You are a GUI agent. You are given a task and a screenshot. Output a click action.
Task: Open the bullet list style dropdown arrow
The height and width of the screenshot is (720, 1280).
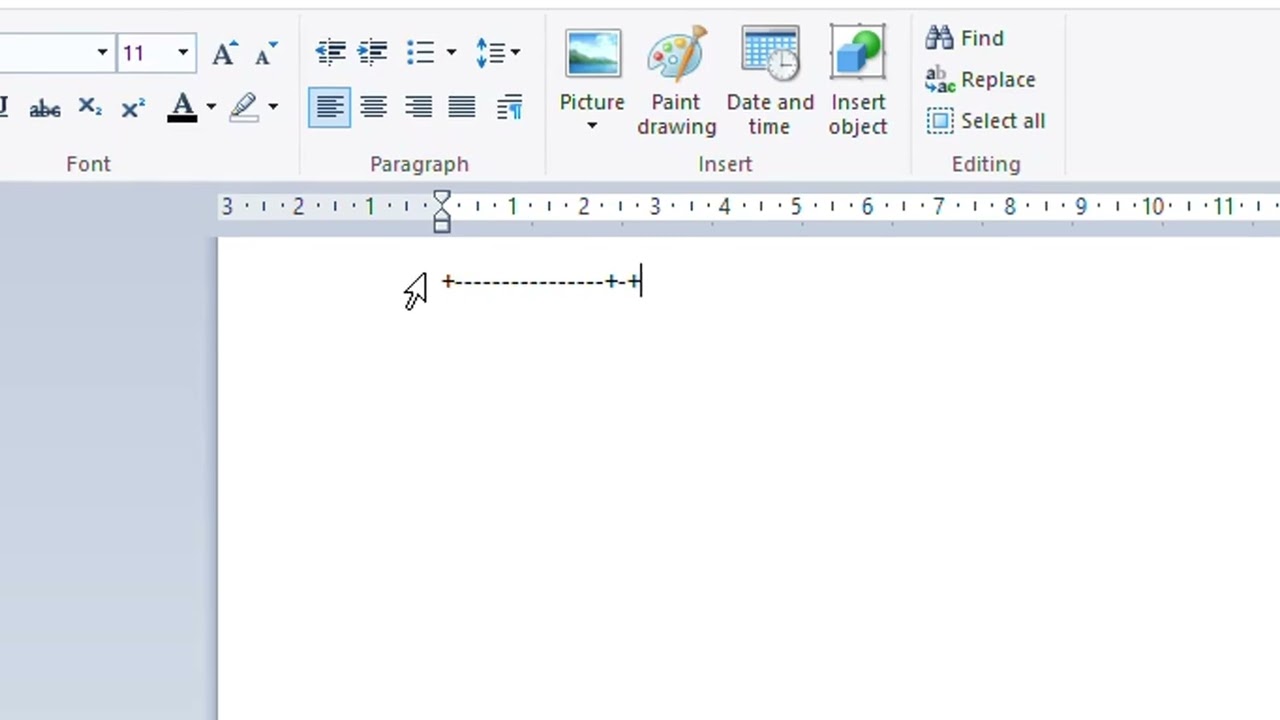tap(451, 52)
